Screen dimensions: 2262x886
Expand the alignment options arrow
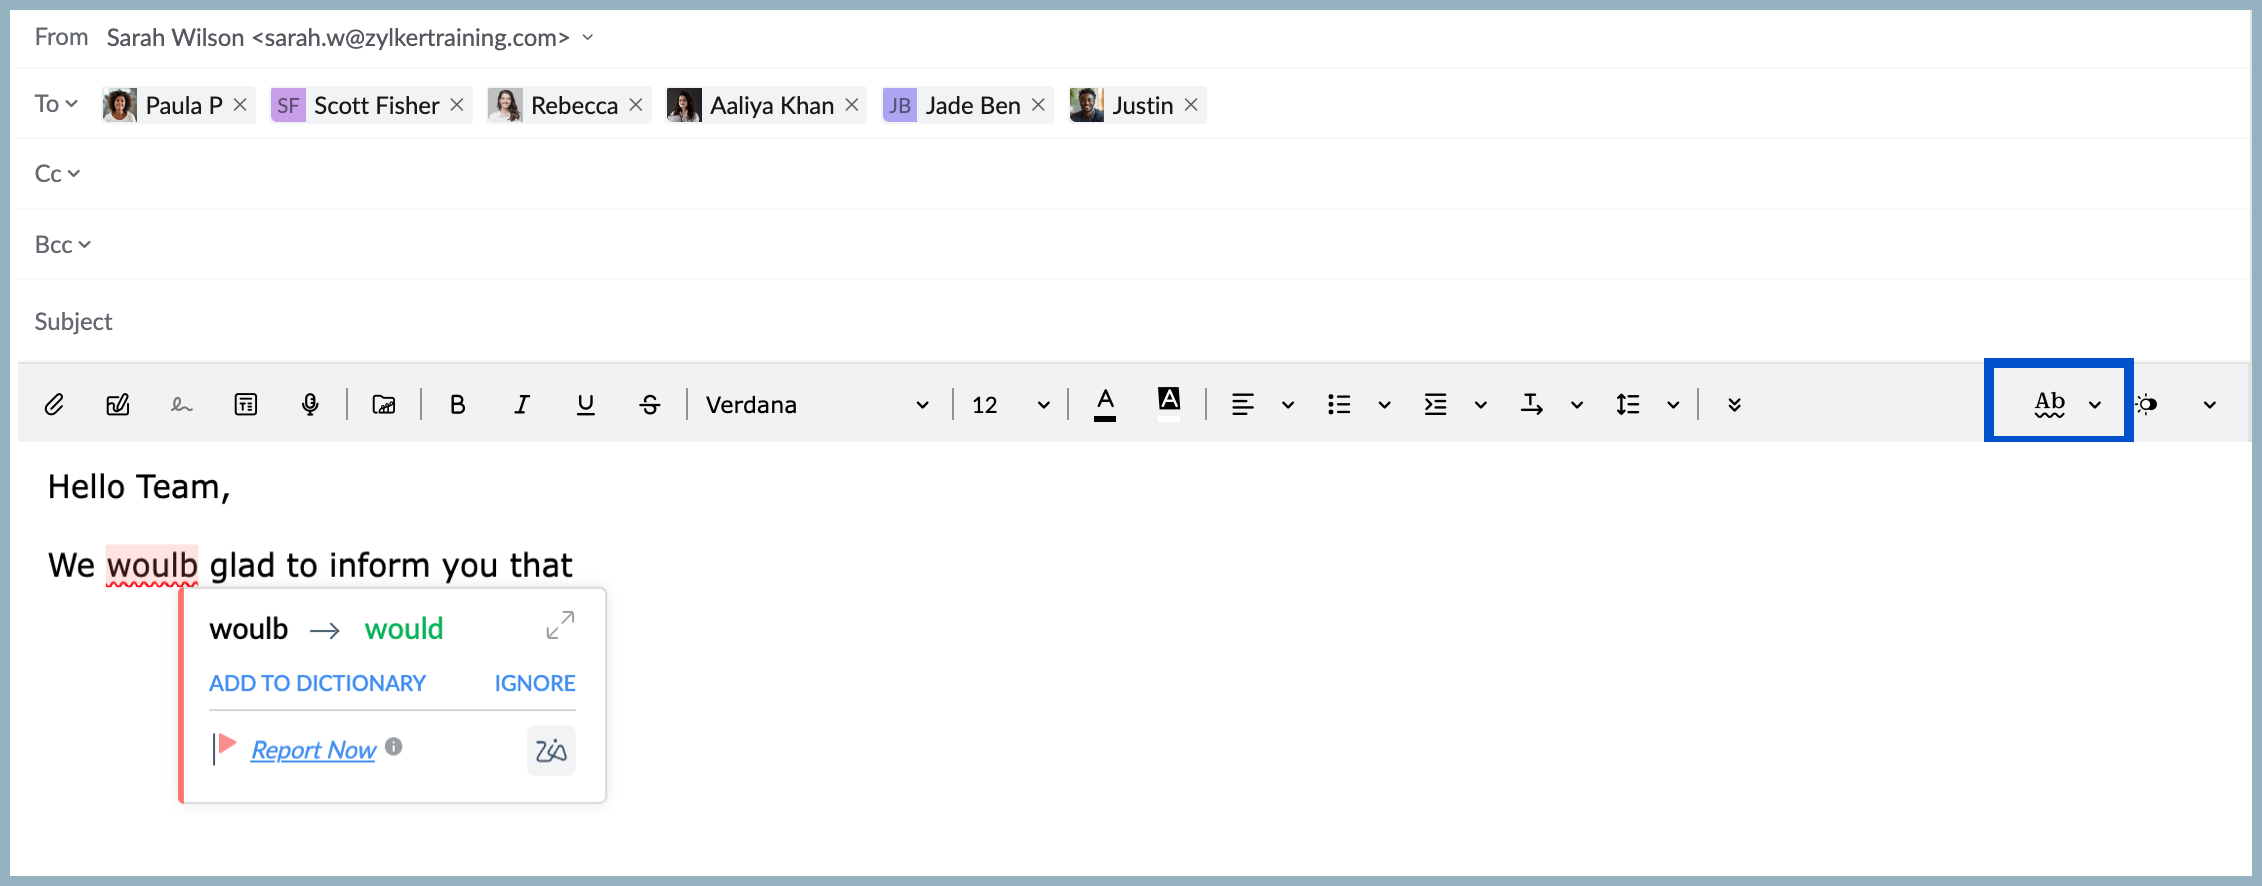(x=1288, y=405)
